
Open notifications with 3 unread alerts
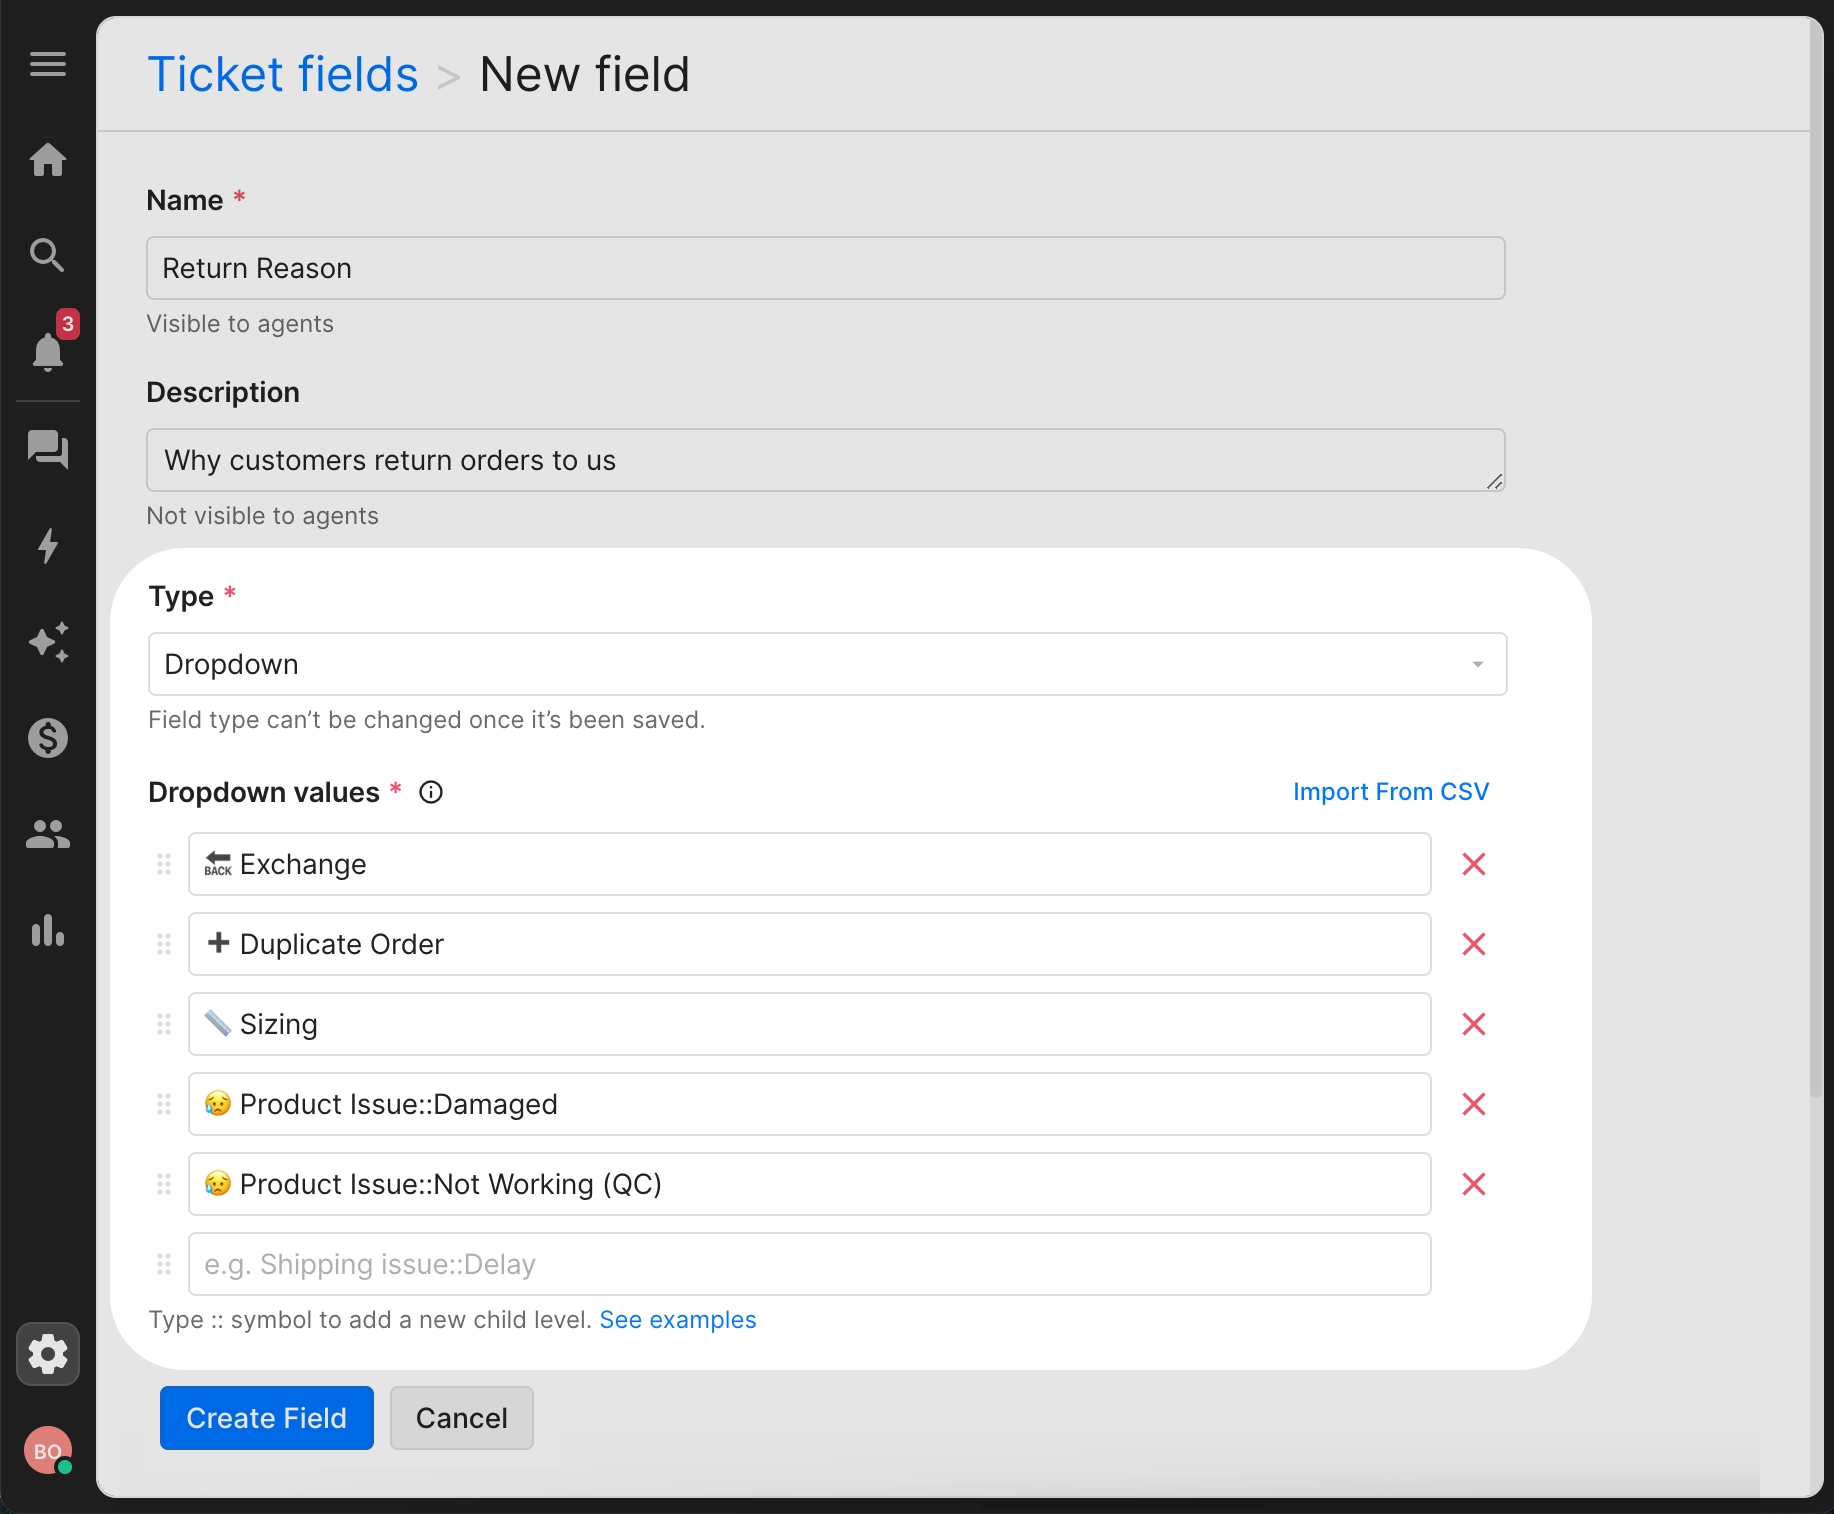click(47, 354)
